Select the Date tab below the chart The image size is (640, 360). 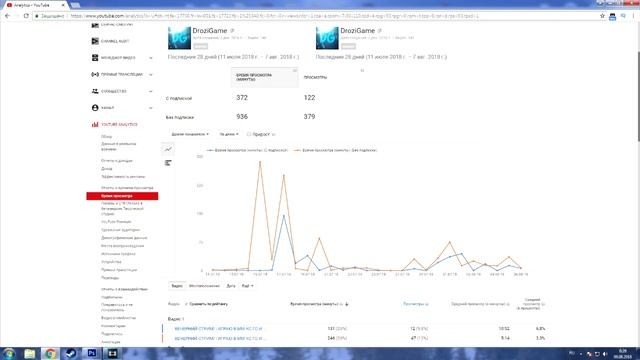tap(231, 286)
